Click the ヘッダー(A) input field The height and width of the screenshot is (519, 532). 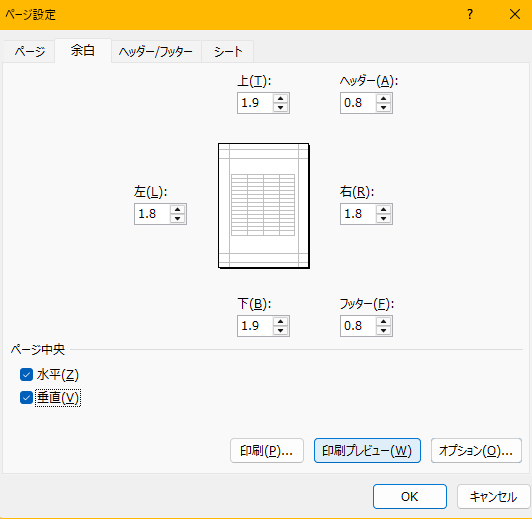(x=359, y=103)
